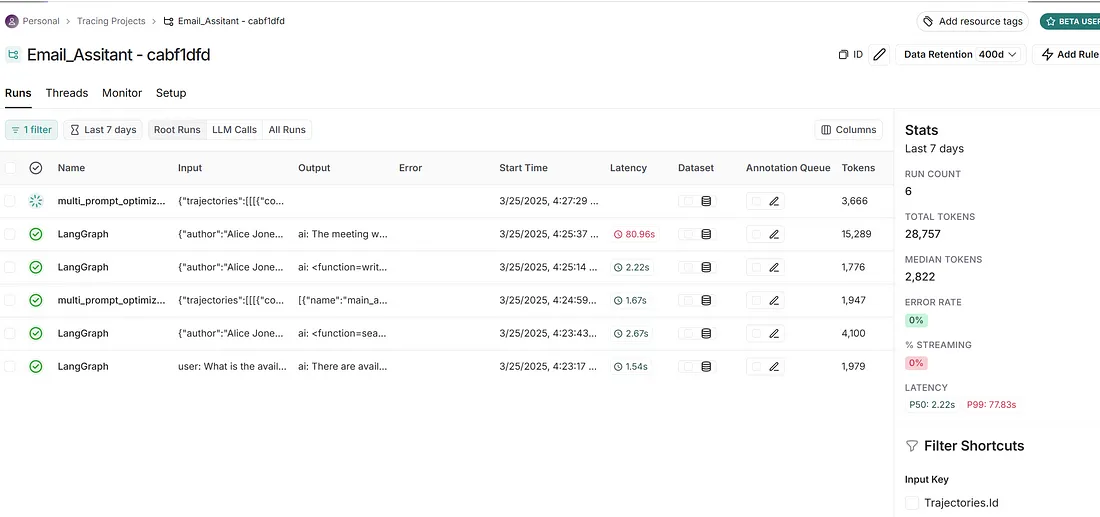Click annotation pencil for the 4,100 tokens row
1100x517 pixels.
pyautogui.click(x=774, y=333)
